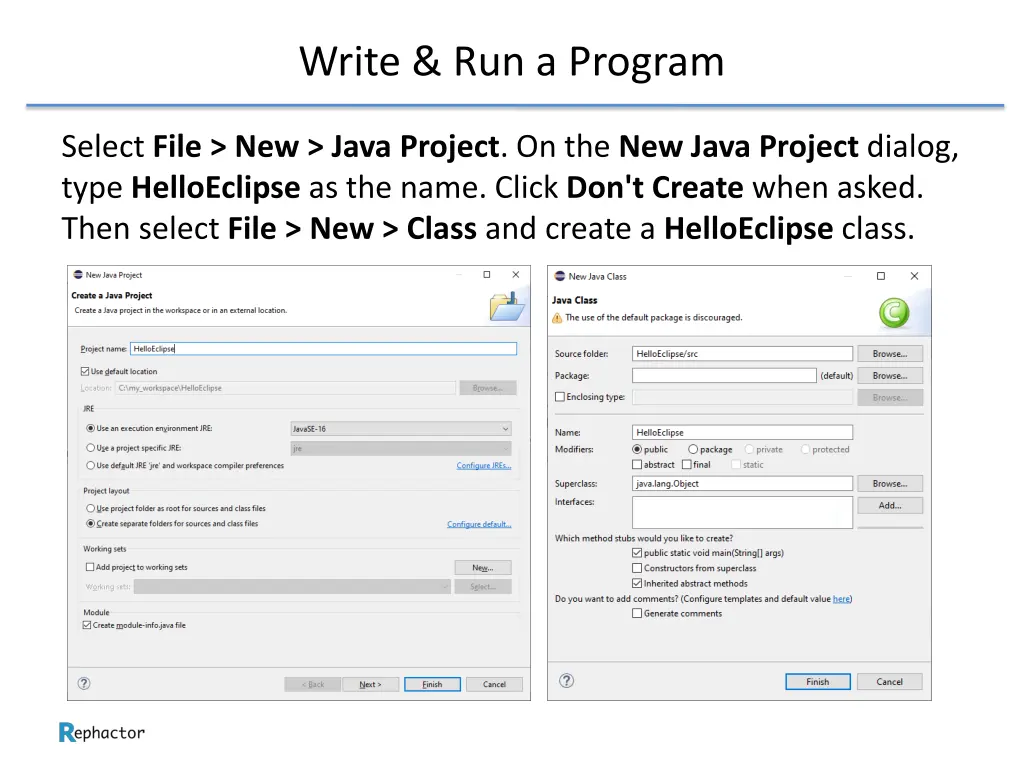Select the public modifier radio button
This screenshot has width=1024, height=768.
pyautogui.click(x=637, y=449)
